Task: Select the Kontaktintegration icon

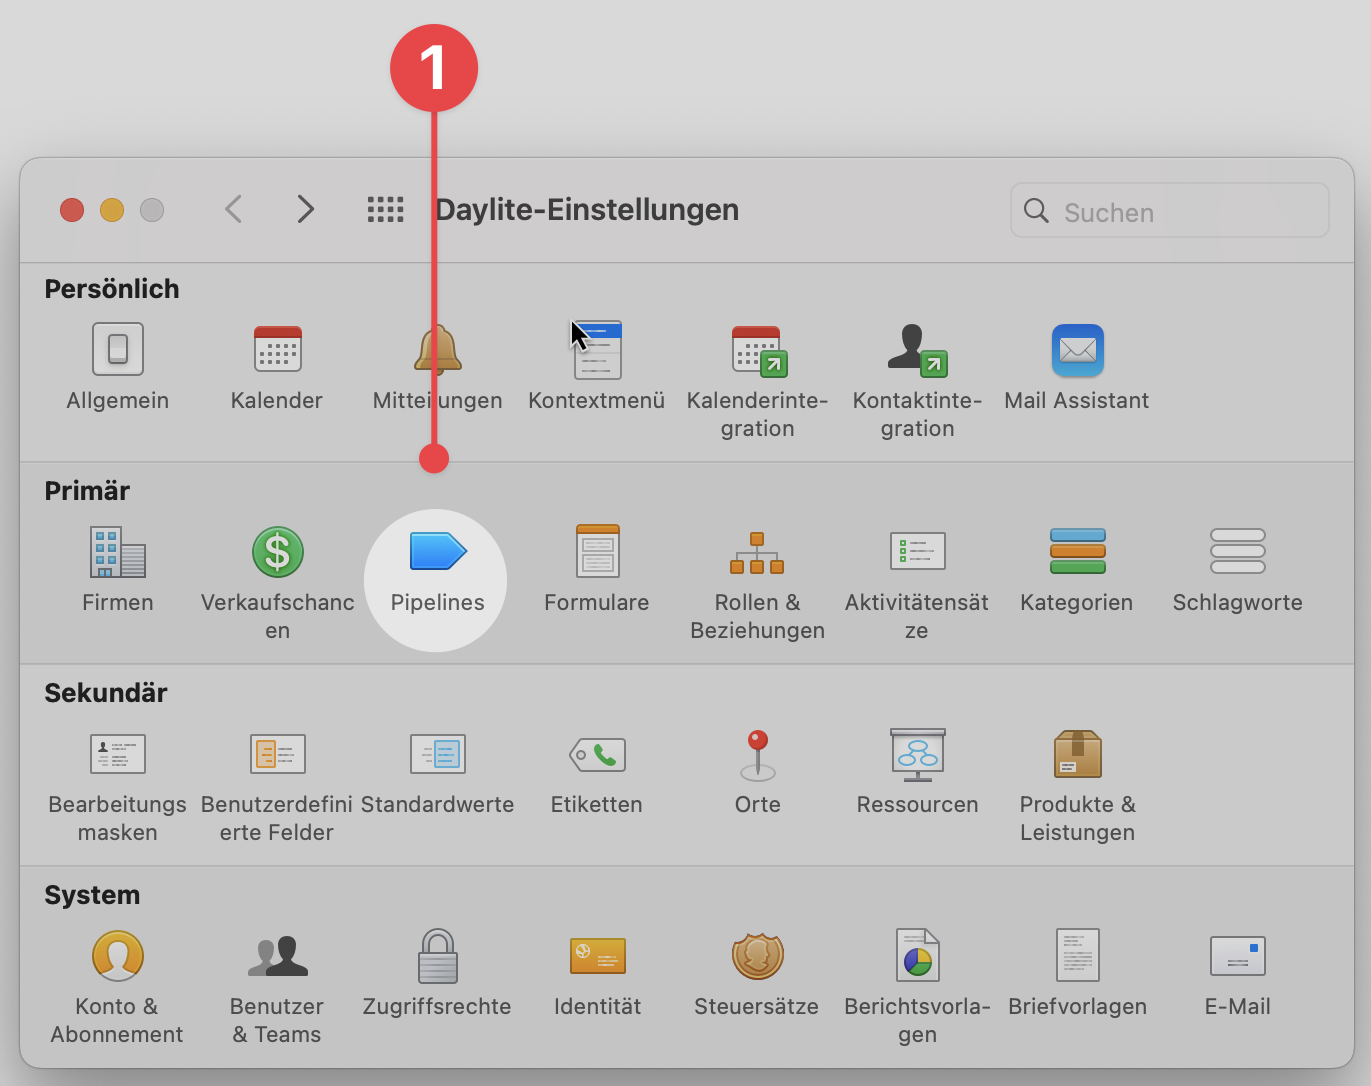Action: click(x=917, y=351)
